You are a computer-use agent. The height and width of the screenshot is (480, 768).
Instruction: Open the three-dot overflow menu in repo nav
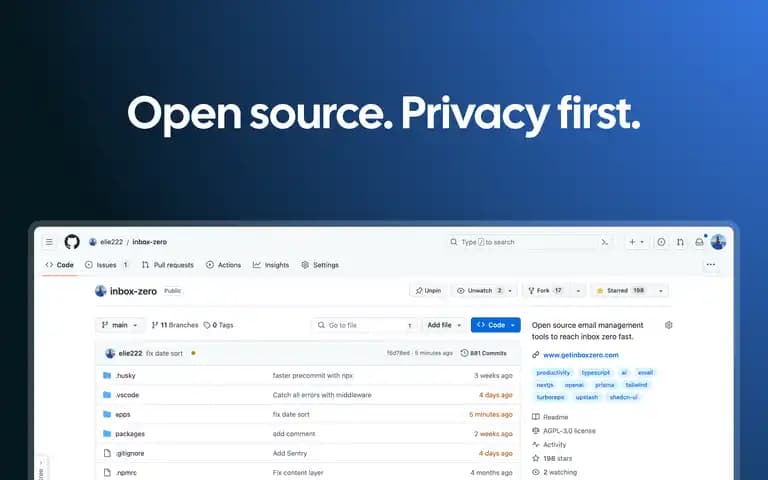[x=711, y=264]
